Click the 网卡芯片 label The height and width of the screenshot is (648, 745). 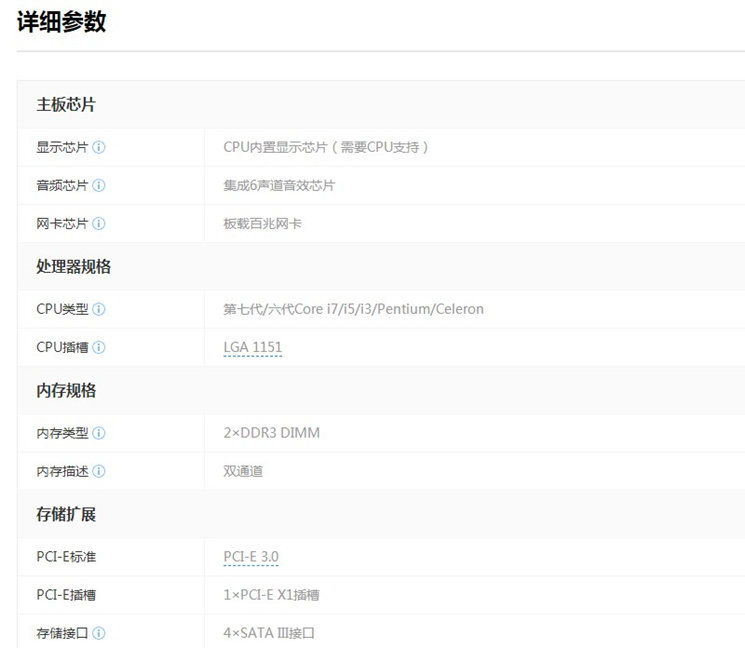click(x=62, y=223)
